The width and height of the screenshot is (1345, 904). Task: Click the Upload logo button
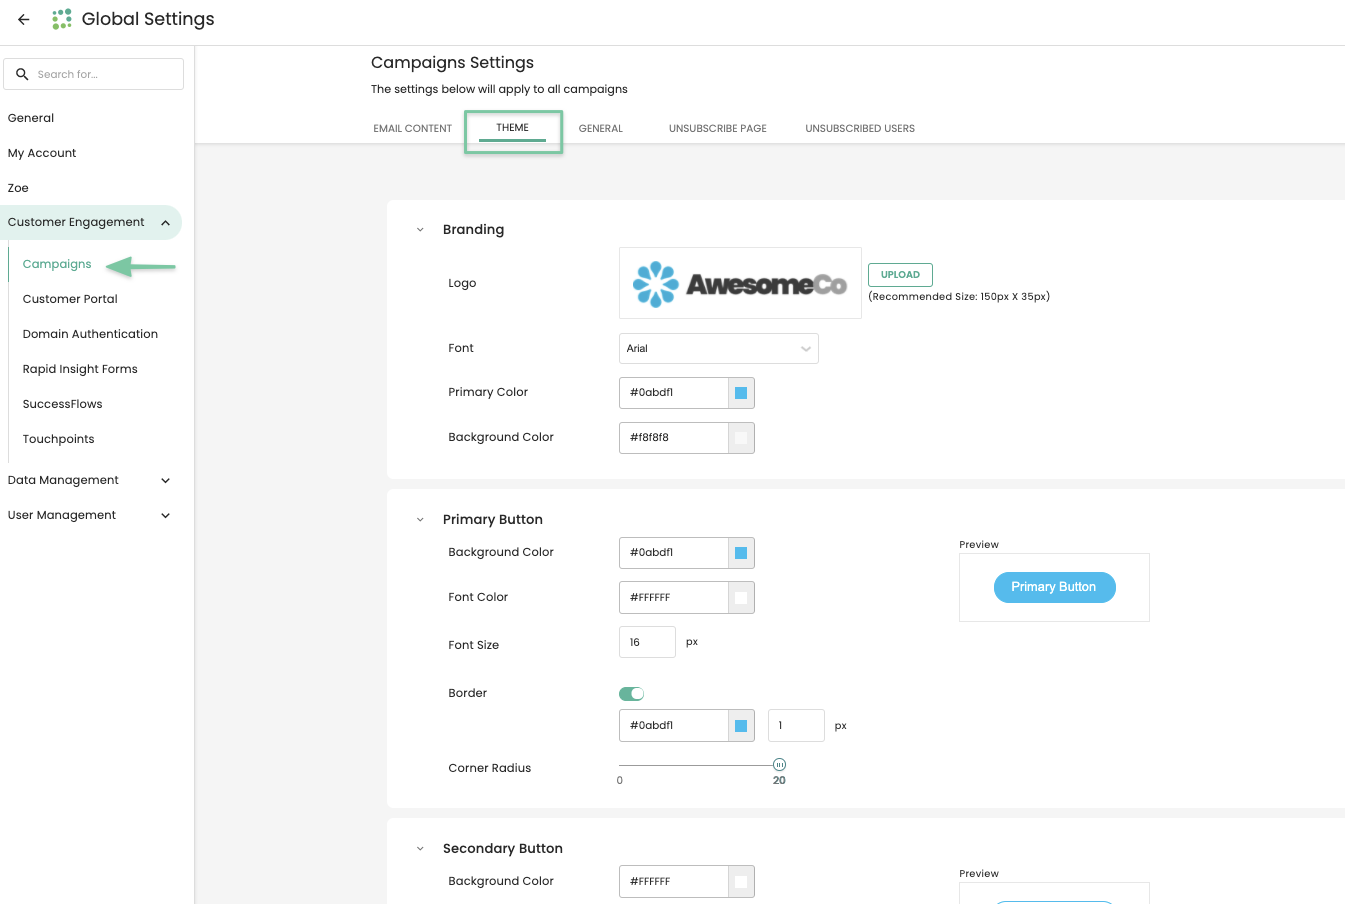(x=900, y=275)
